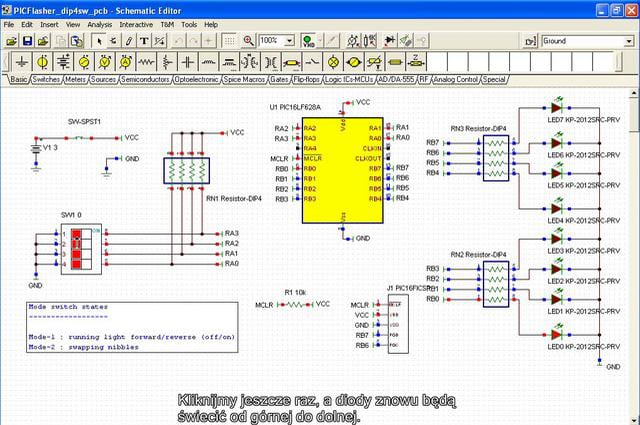Click the Save diskette icon
Viewport: 640px width, 425px height.
tap(28, 41)
